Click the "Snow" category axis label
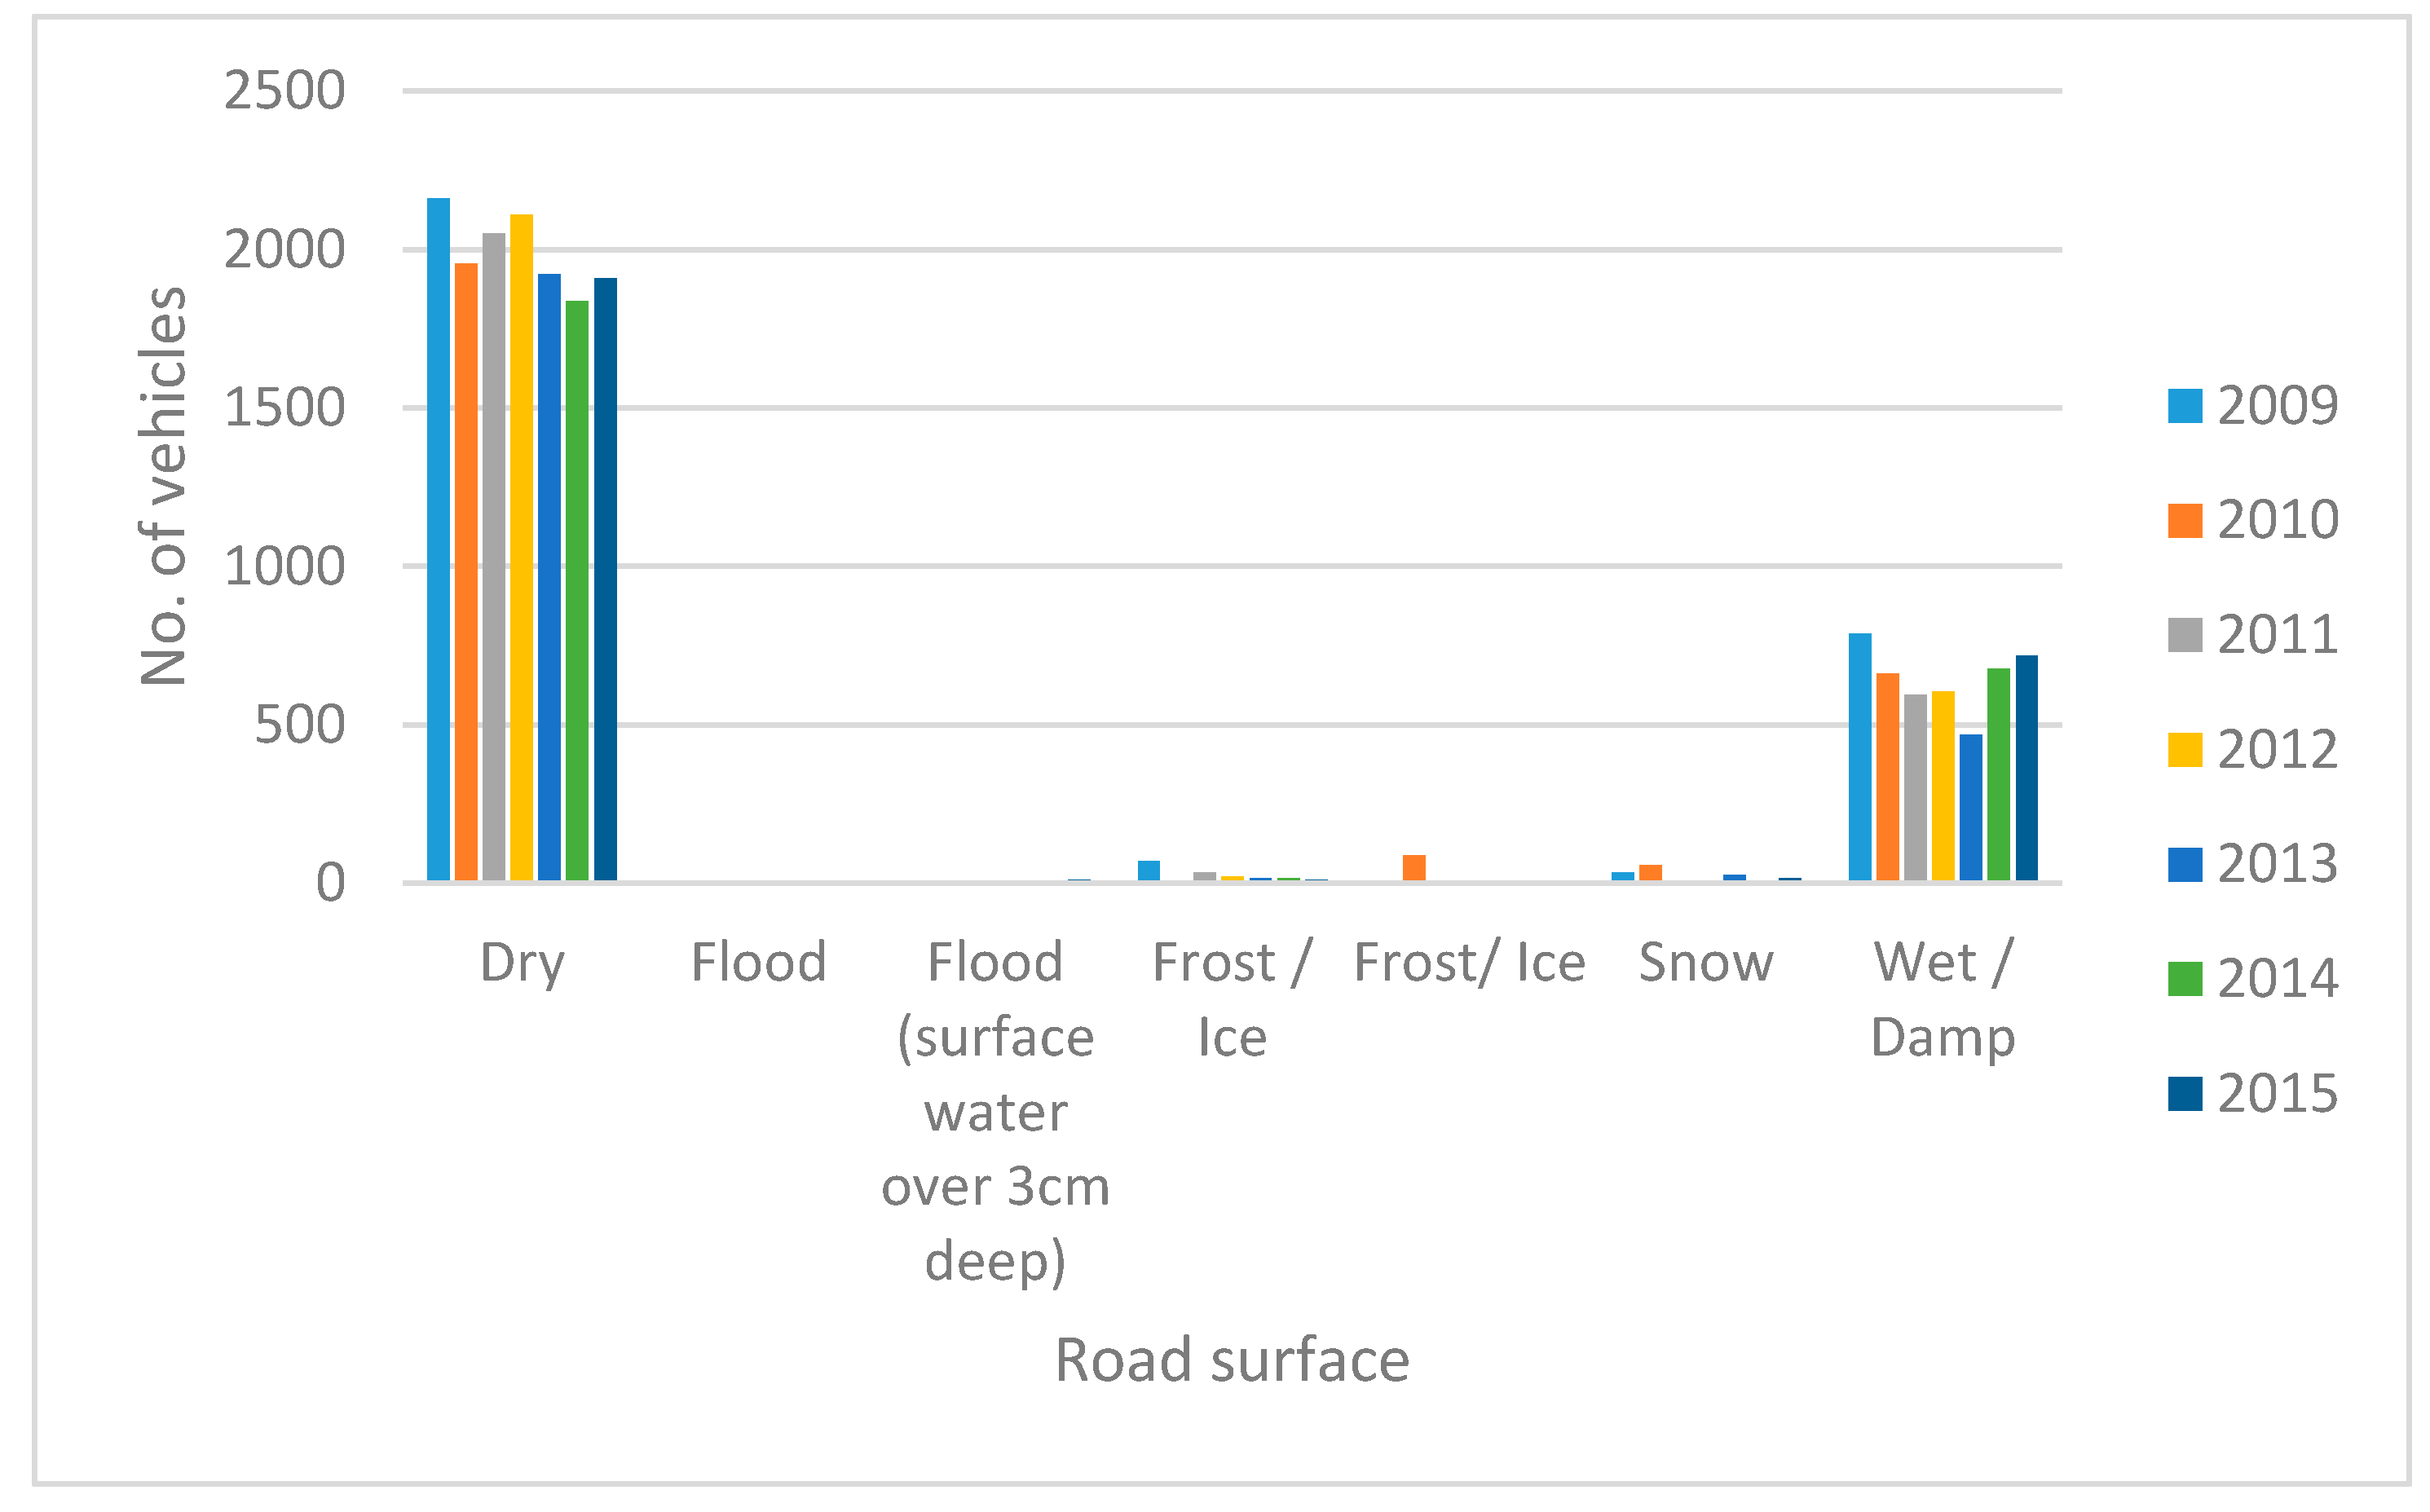The width and height of the screenshot is (2430, 1512). [1706, 963]
